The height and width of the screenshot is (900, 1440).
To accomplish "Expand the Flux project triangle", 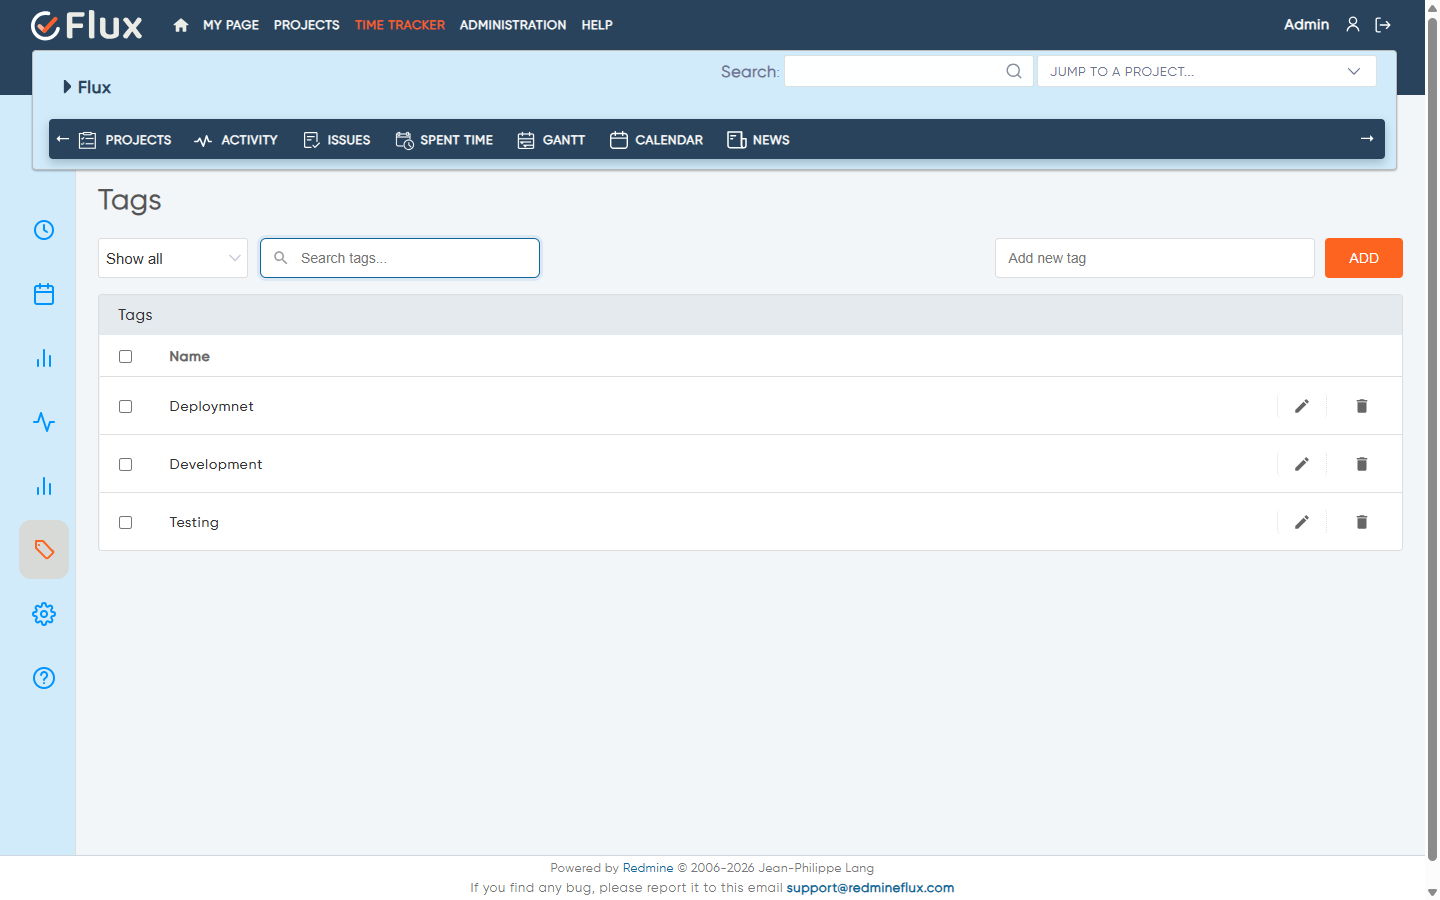I will tap(67, 87).
